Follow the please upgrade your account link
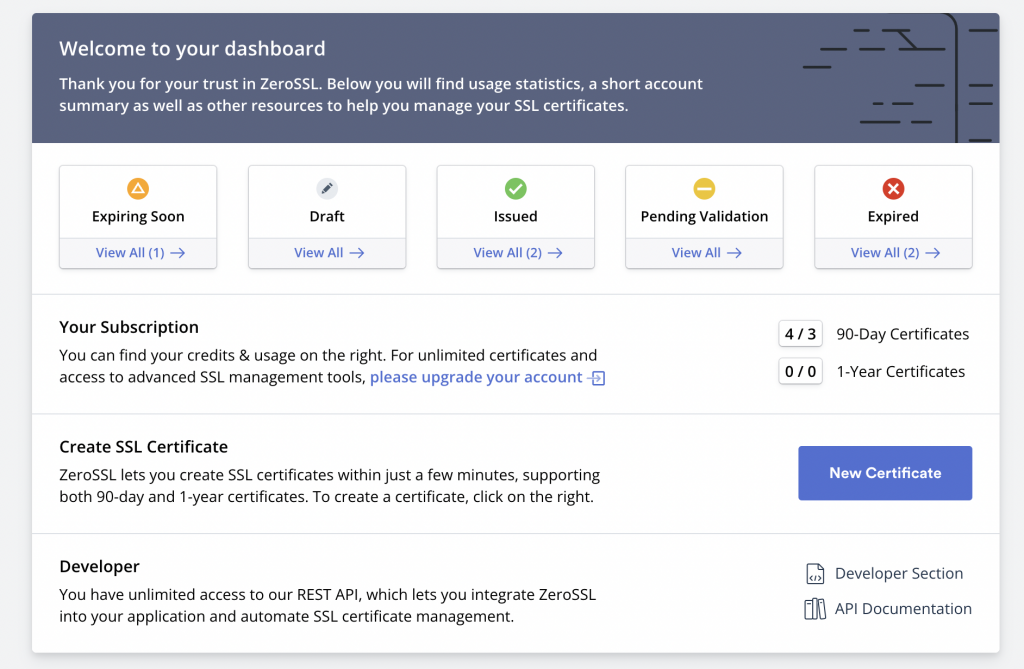Viewport: 1024px width, 669px height. (476, 378)
